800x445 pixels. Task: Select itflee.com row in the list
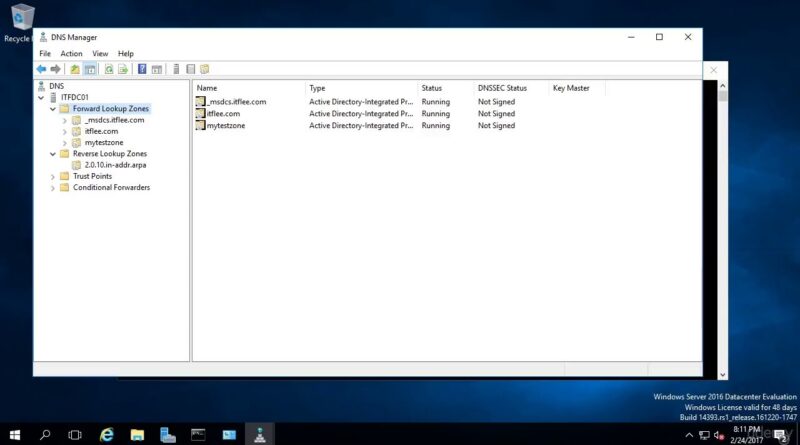coord(223,113)
